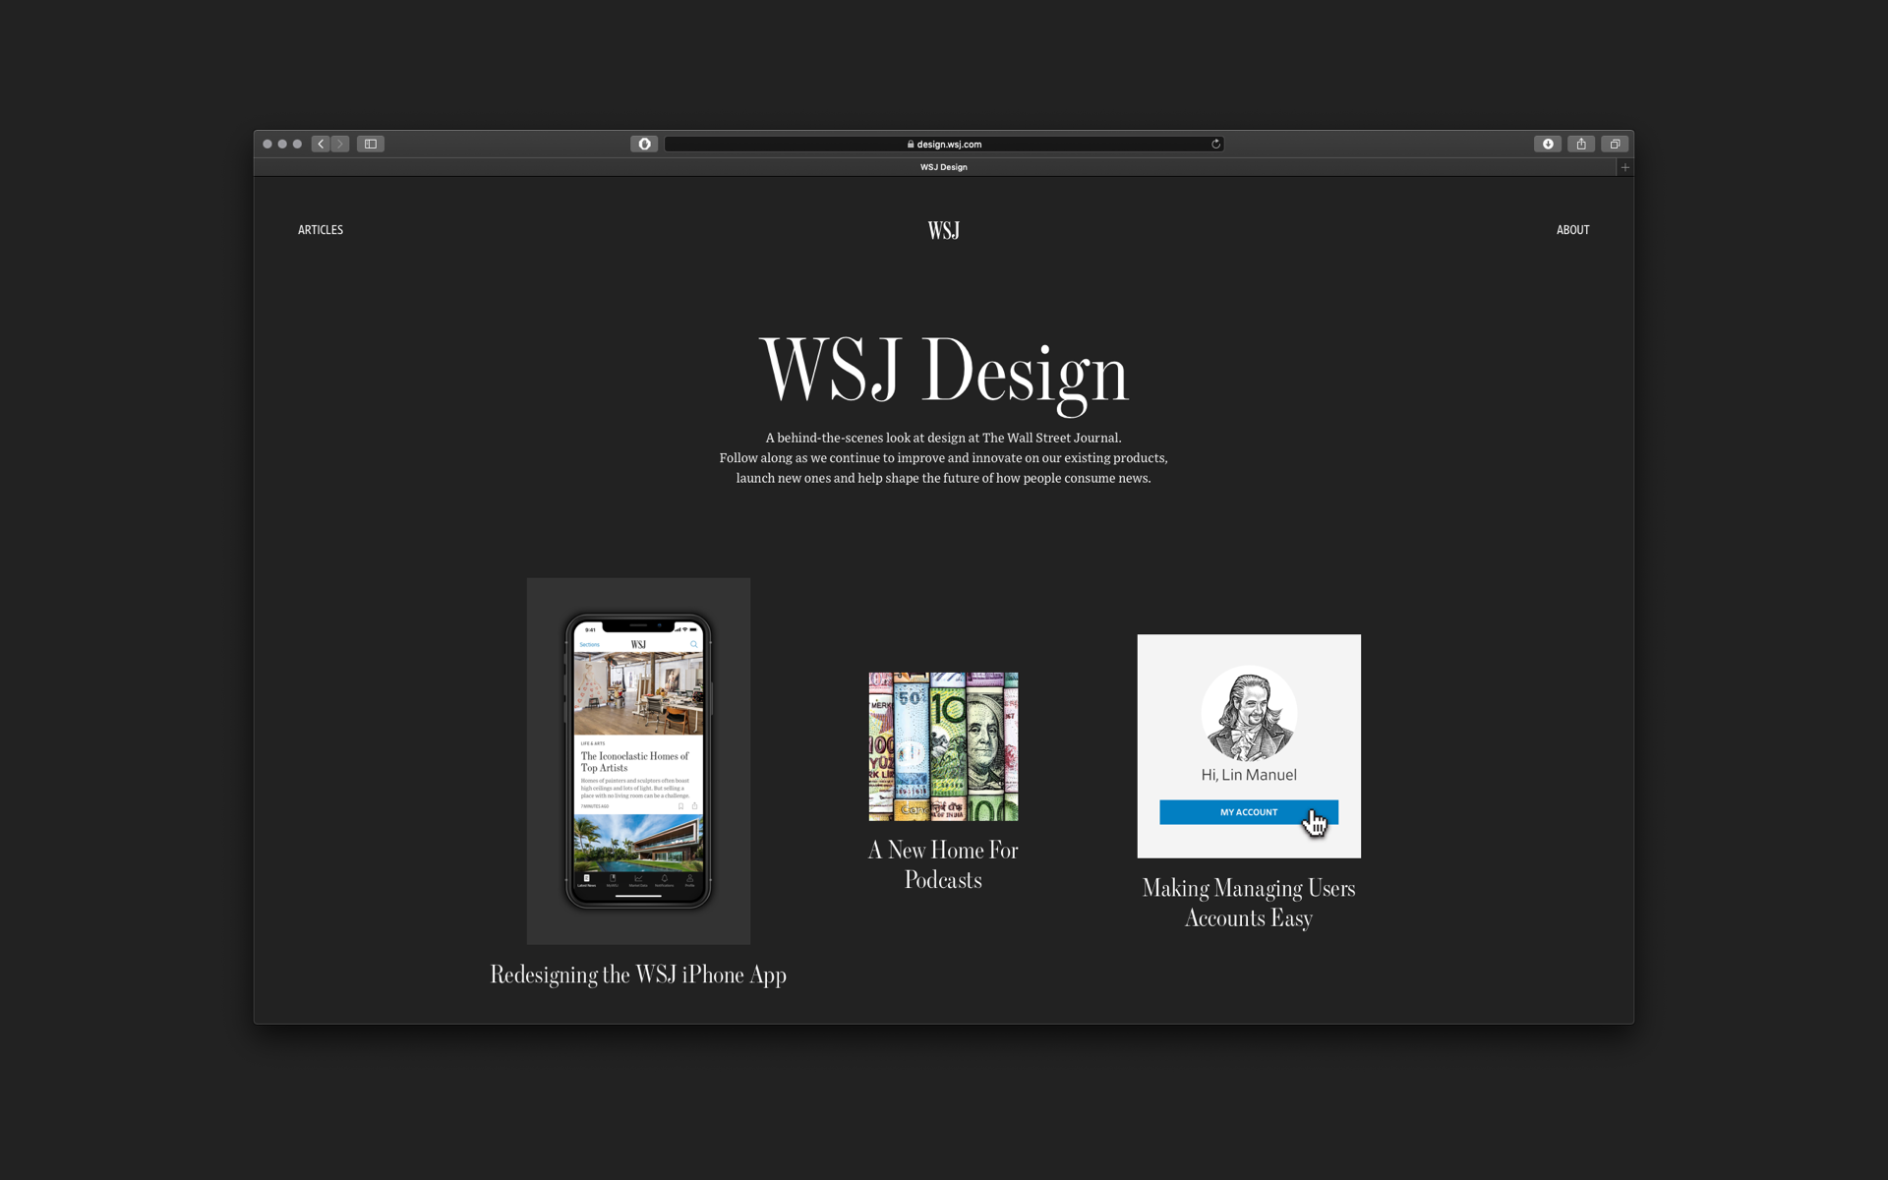Viewport: 1888px width, 1180px height.
Task: Reload the page
Action: coord(1214,143)
